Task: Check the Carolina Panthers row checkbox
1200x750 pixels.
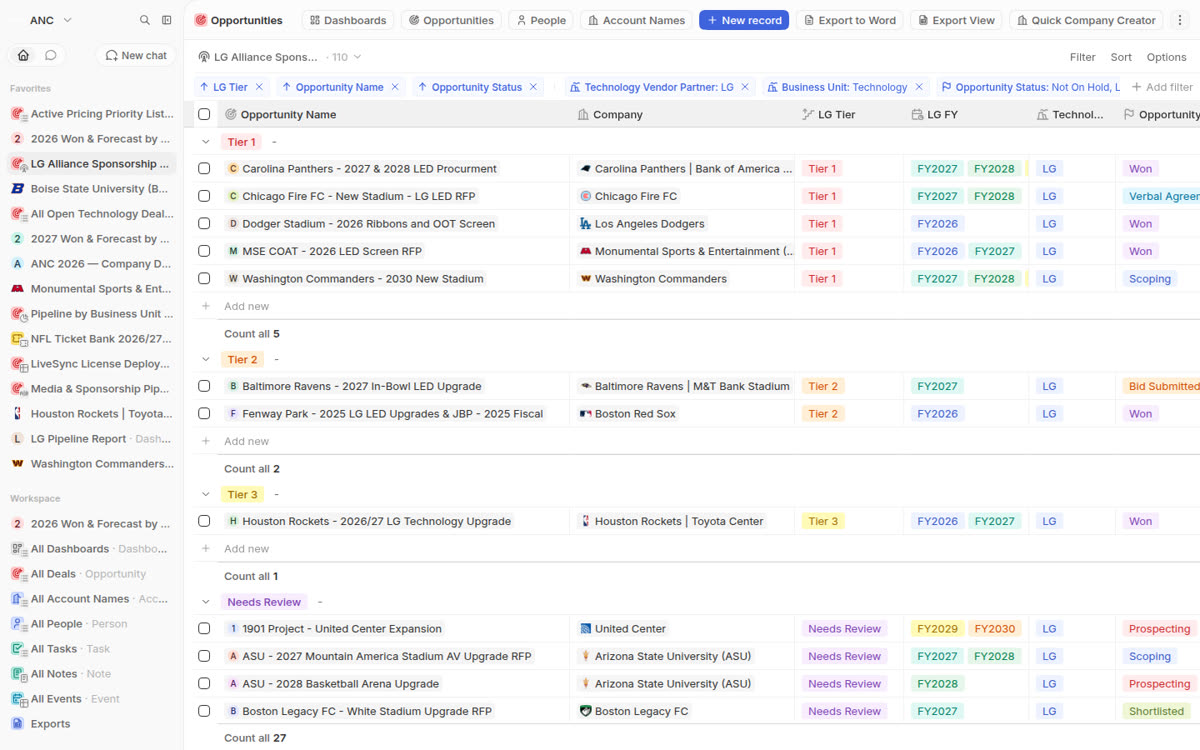Action: point(204,169)
